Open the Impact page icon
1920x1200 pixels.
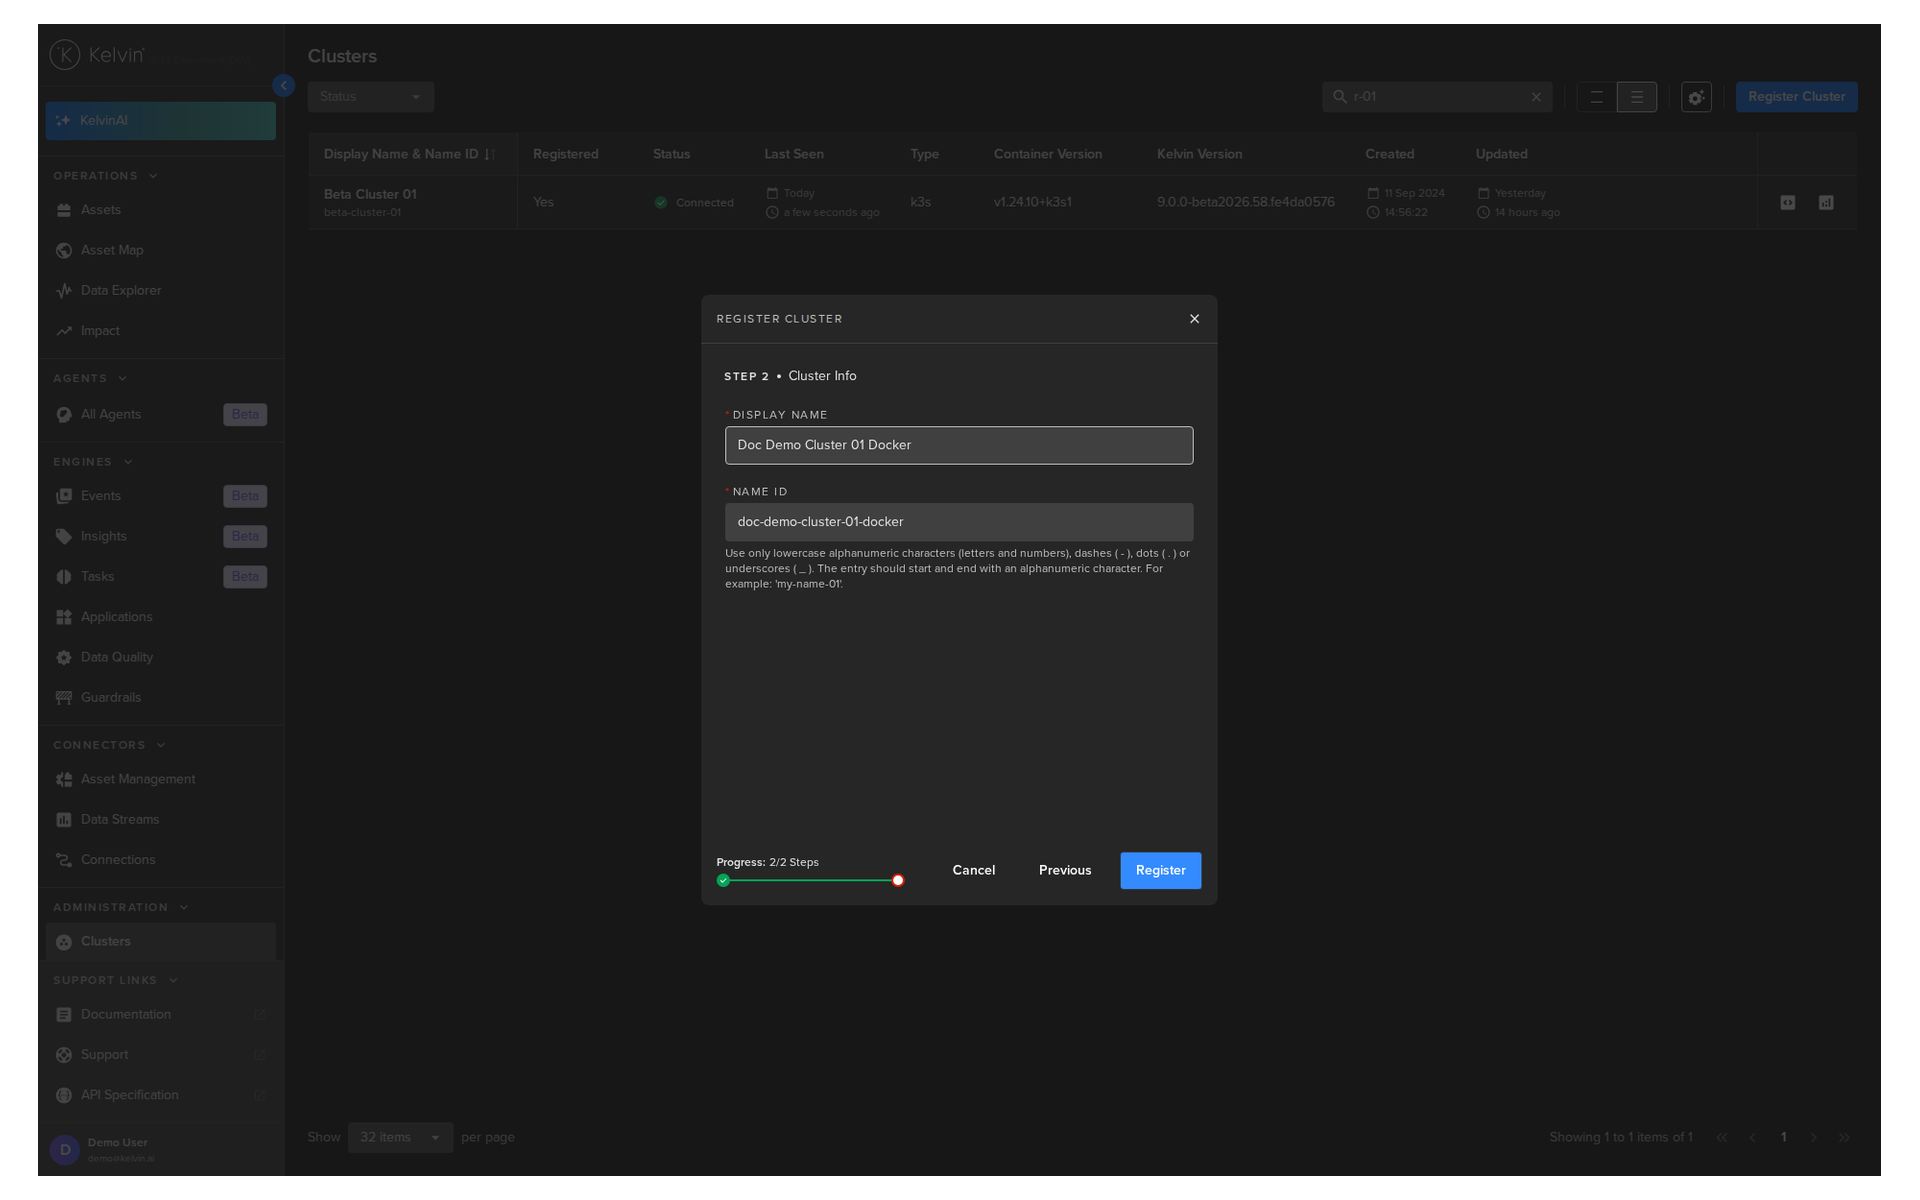pos(64,331)
